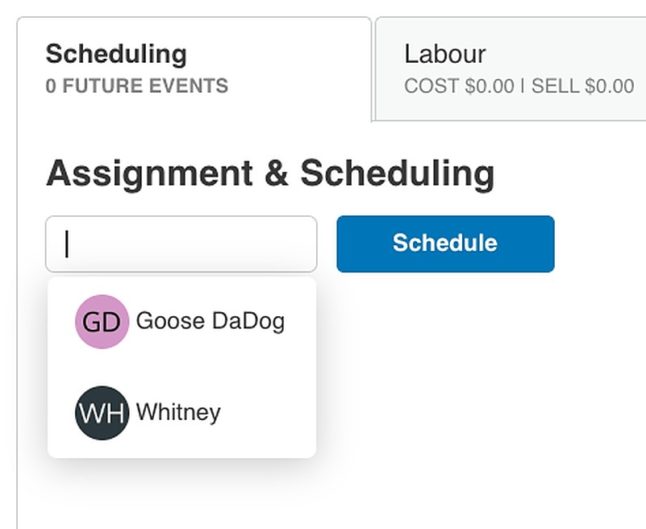Viewport: 646px width, 529px height.
Task: Click blank space right of Schedule button
Action: pyautogui.click(x=599, y=244)
